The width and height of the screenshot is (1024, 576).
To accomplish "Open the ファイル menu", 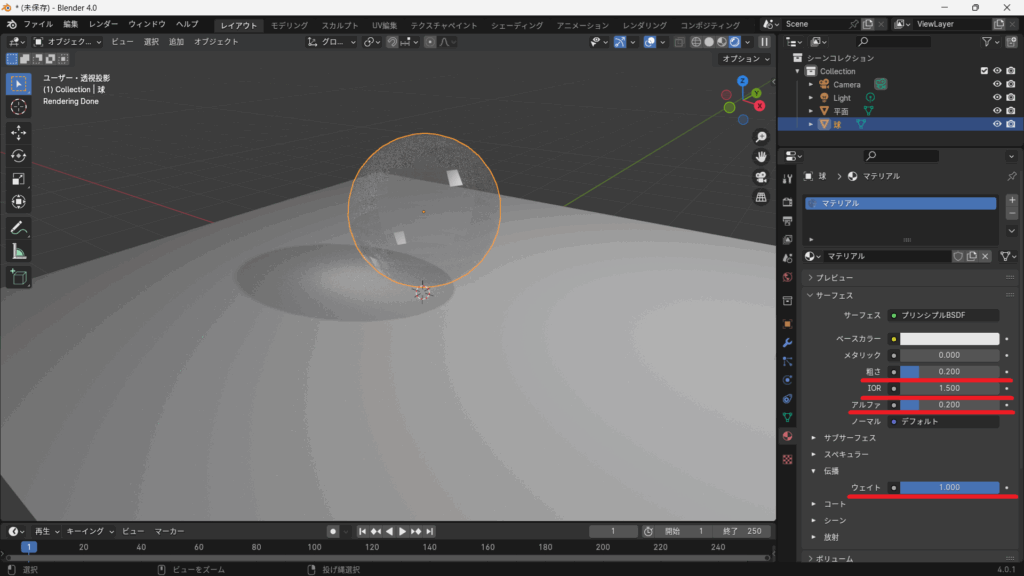I will [x=38, y=24].
